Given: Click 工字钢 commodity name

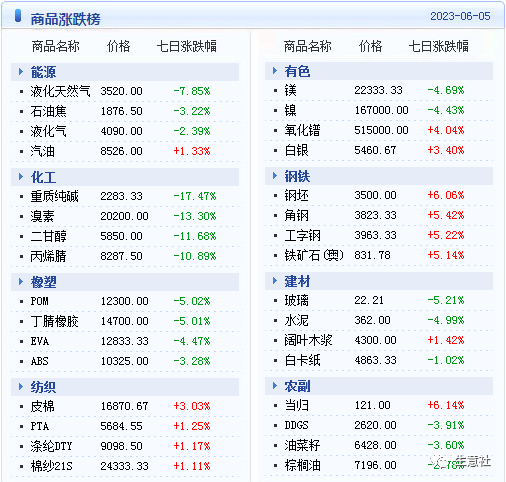Looking at the screenshot, I should click(x=302, y=235).
